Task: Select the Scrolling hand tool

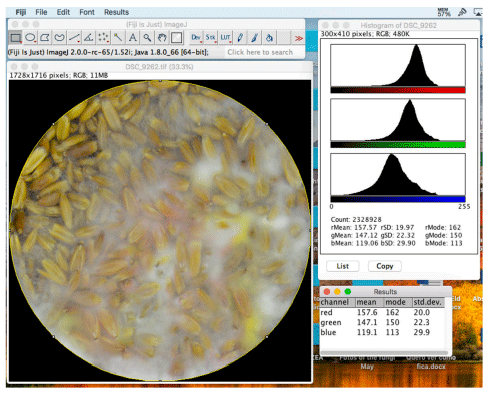Action: 162,38
